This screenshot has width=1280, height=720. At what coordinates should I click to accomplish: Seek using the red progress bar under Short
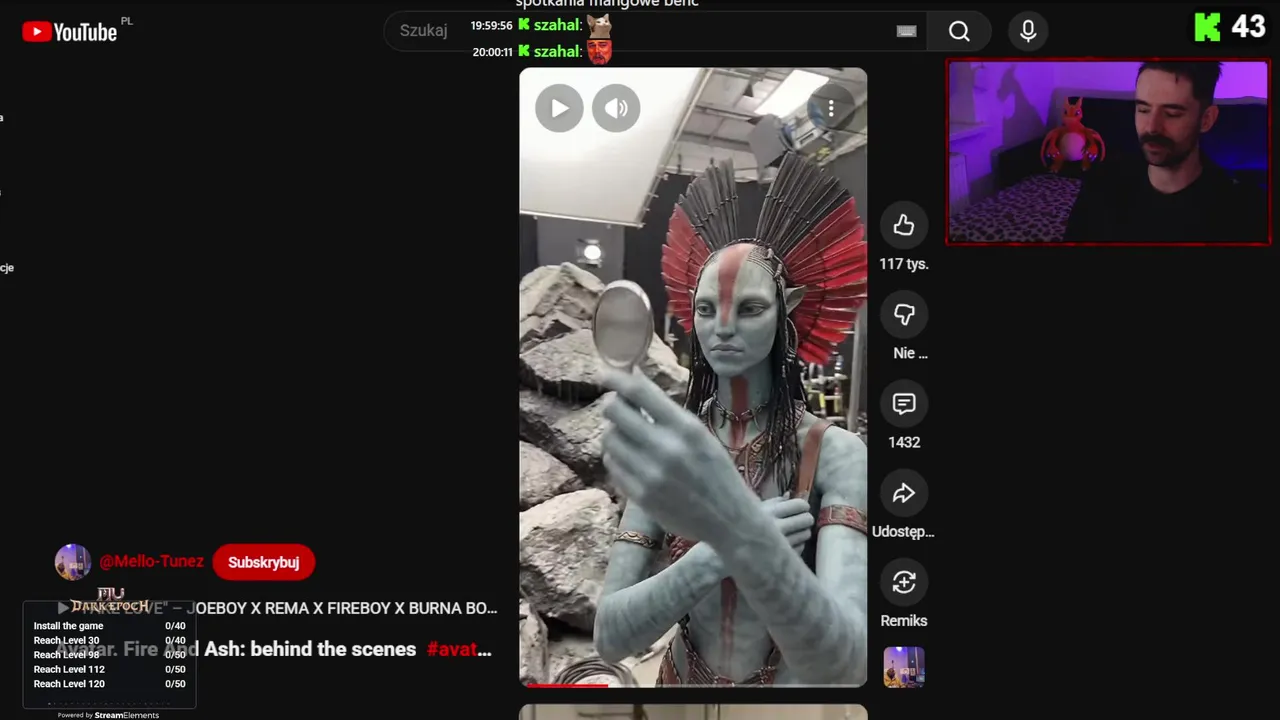tap(693, 685)
